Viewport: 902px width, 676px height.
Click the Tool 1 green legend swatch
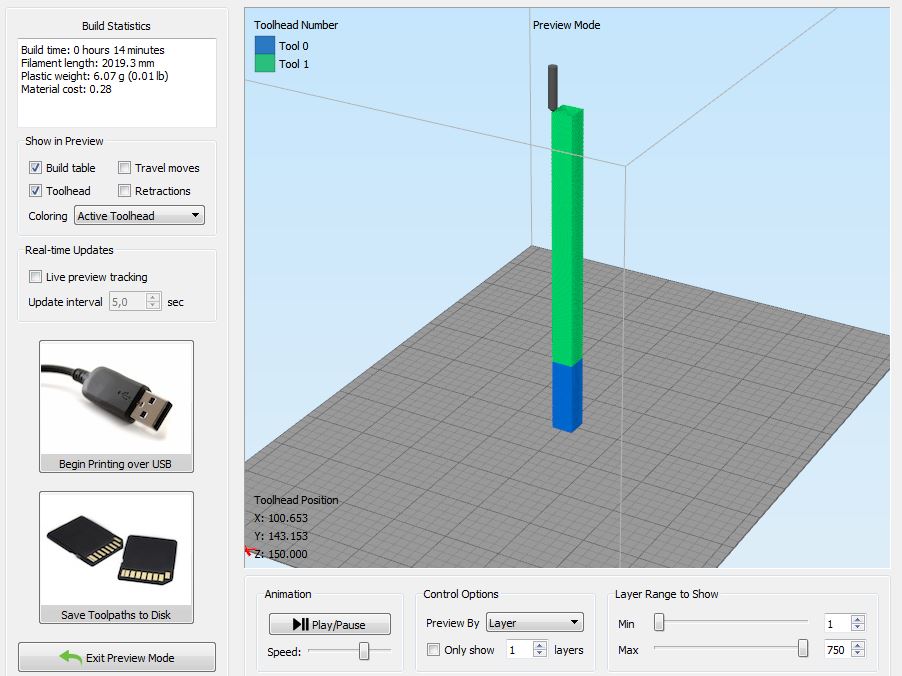tap(264, 64)
